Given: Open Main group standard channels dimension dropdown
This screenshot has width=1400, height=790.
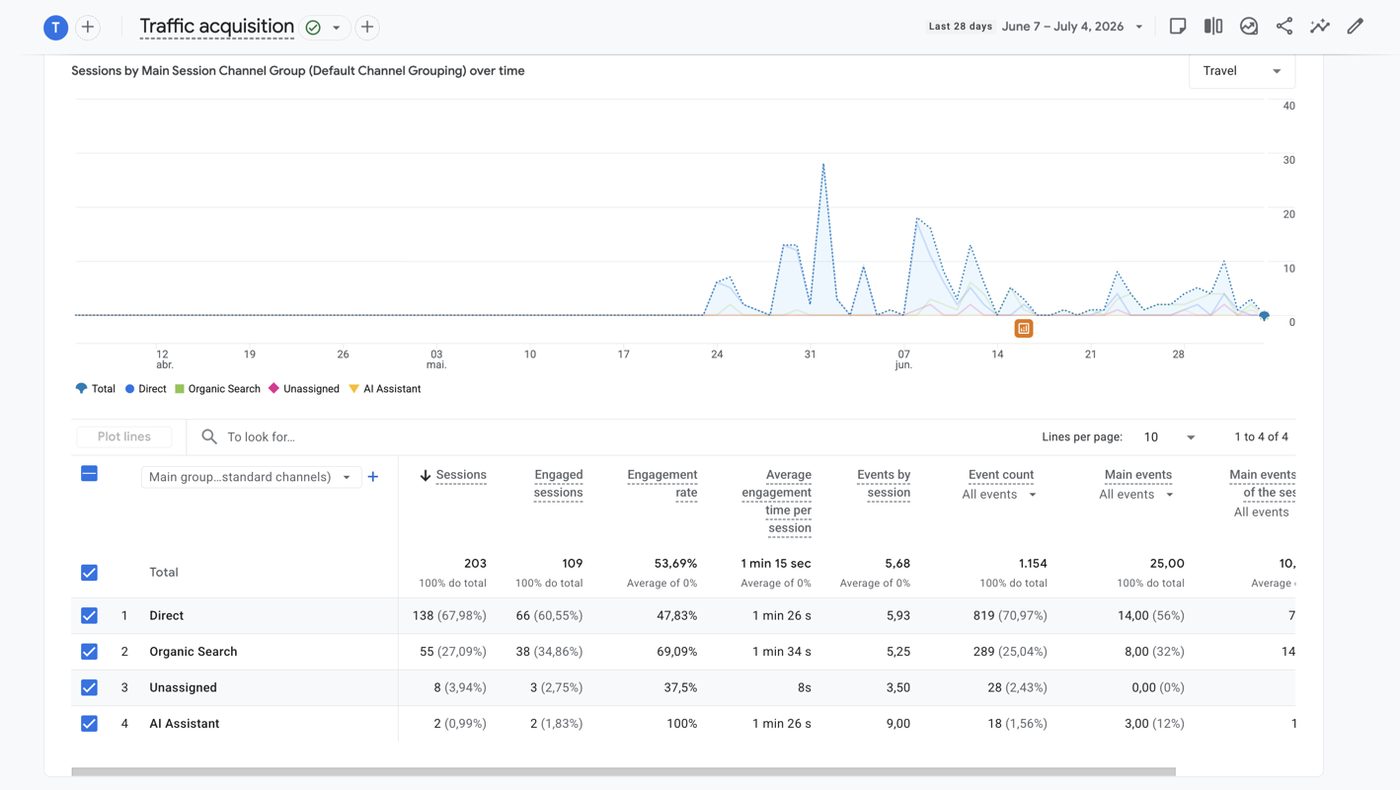Looking at the screenshot, I should (251, 477).
